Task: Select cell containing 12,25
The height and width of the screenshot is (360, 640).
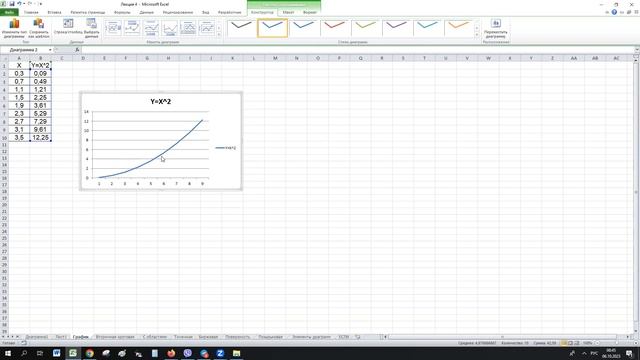Action: click(x=40, y=138)
